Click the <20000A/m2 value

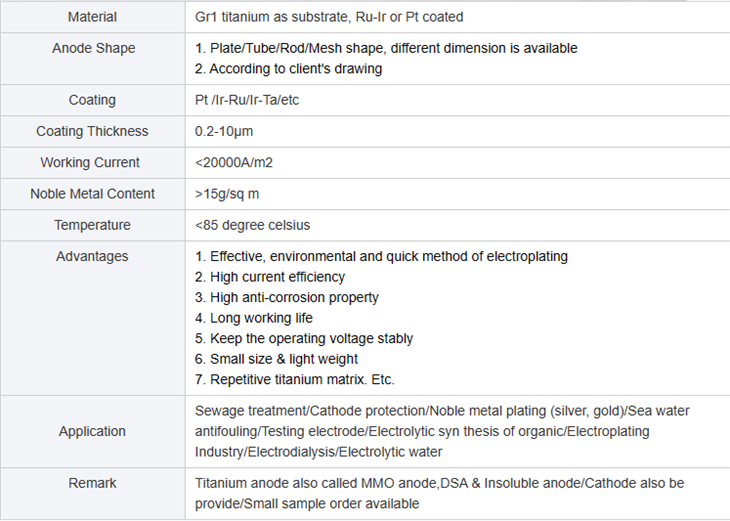(x=234, y=162)
